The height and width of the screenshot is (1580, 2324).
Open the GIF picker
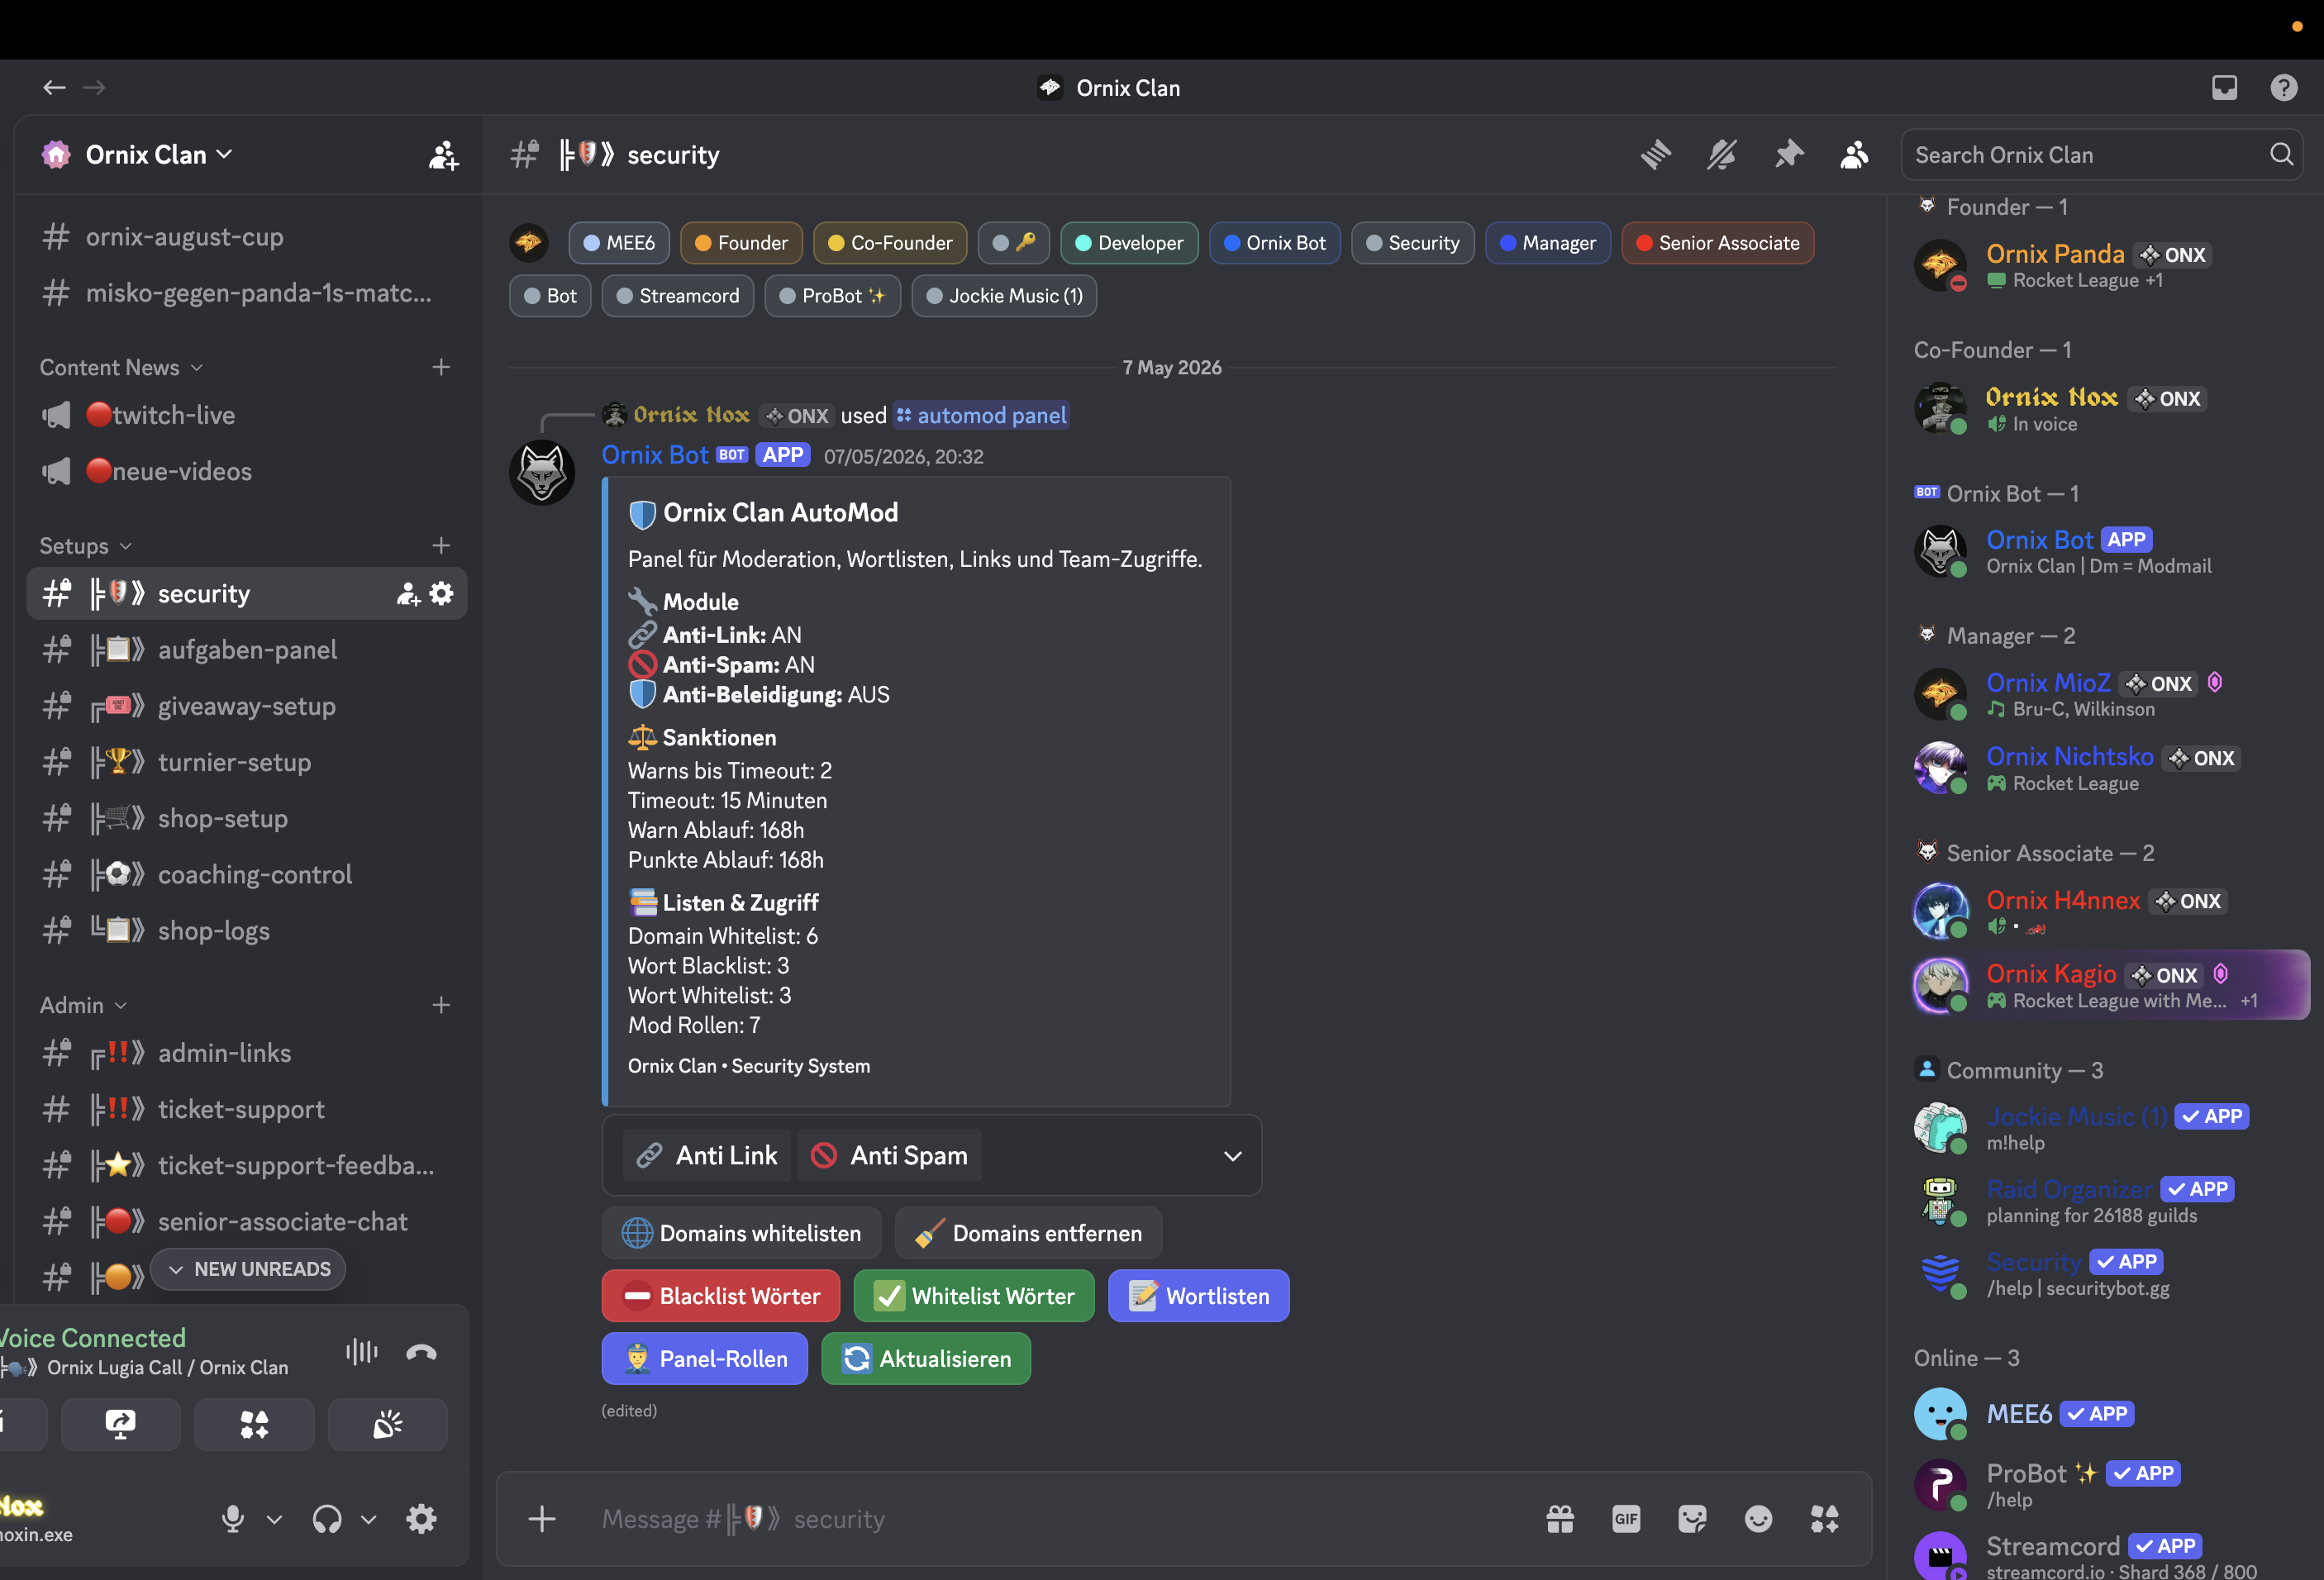point(1626,1519)
